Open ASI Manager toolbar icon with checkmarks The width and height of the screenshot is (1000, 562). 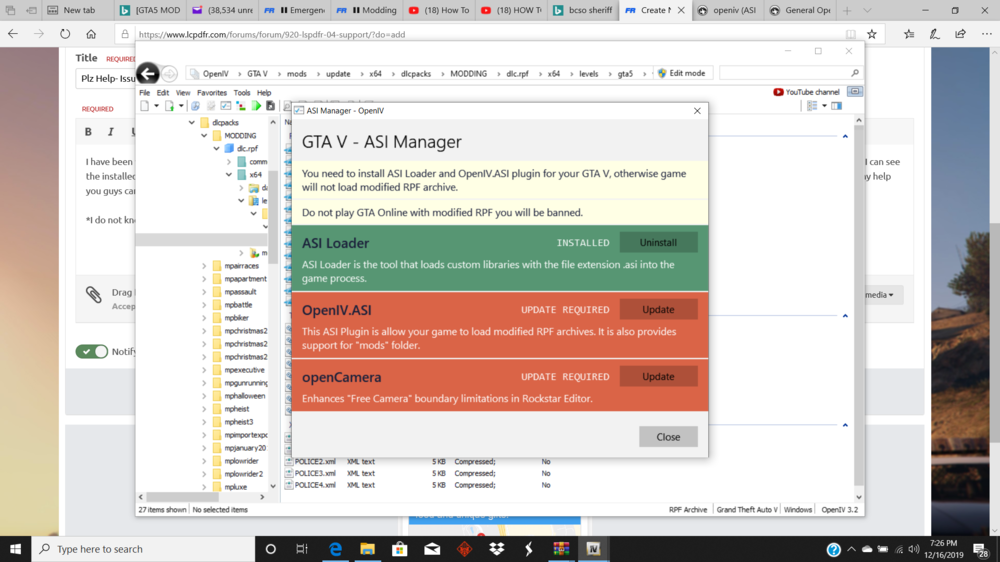[226, 106]
